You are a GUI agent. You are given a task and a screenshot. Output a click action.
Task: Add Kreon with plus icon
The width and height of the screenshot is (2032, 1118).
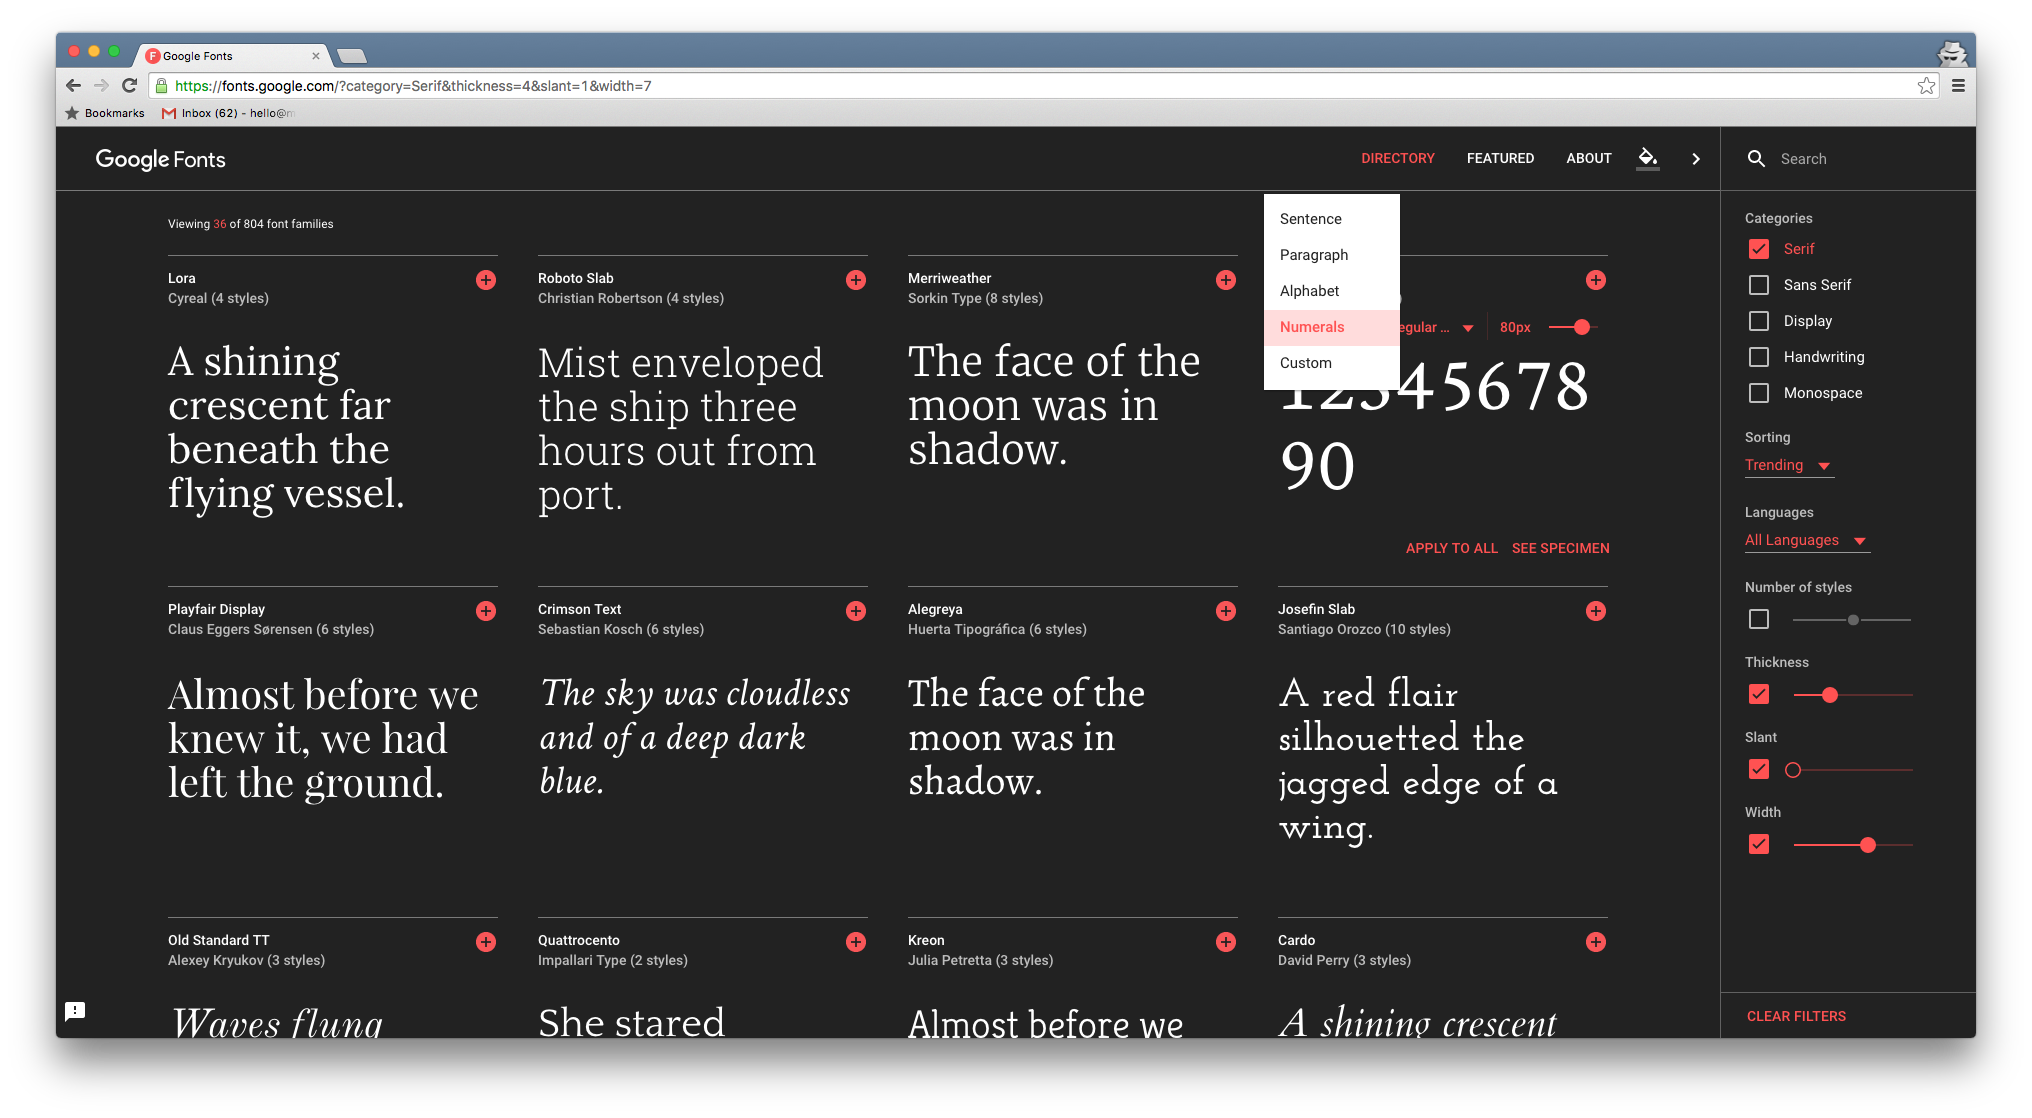(x=1226, y=942)
